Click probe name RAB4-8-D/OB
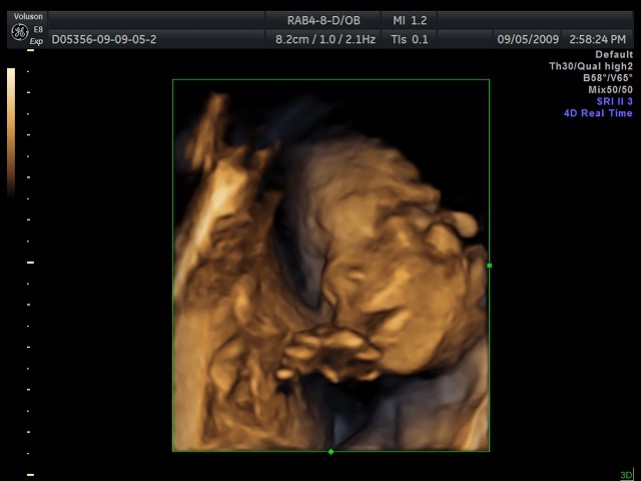 click(x=323, y=20)
